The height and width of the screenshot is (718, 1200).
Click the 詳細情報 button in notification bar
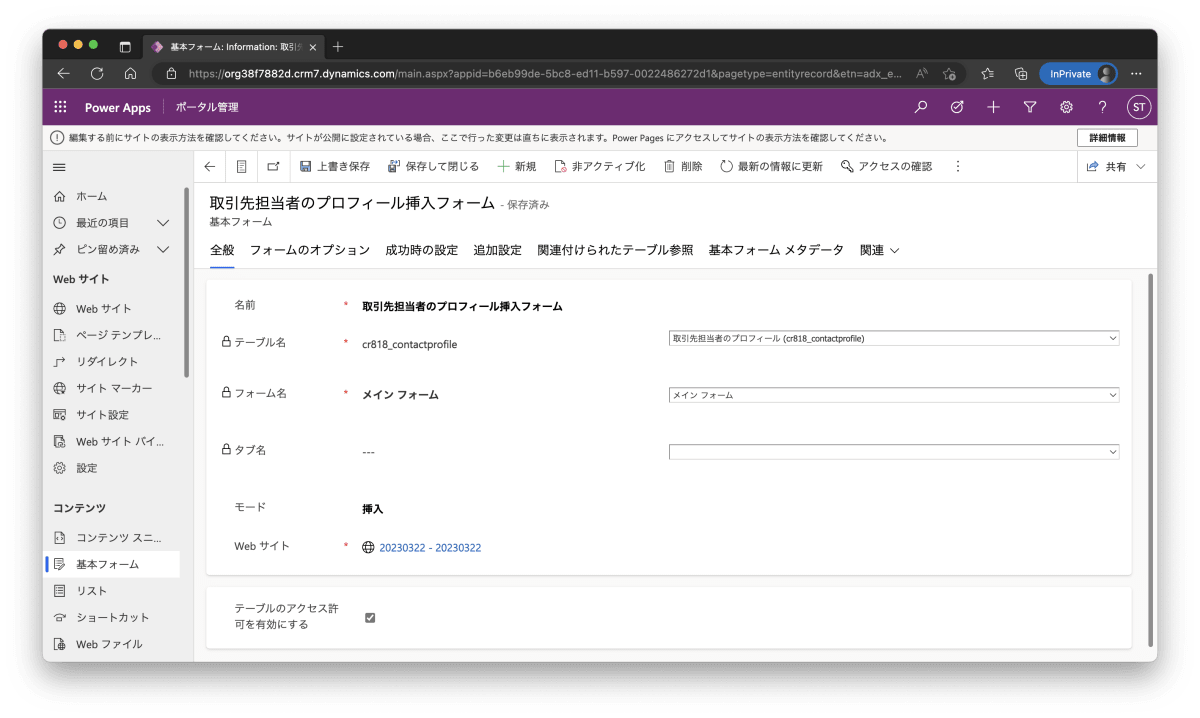(1107, 138)
